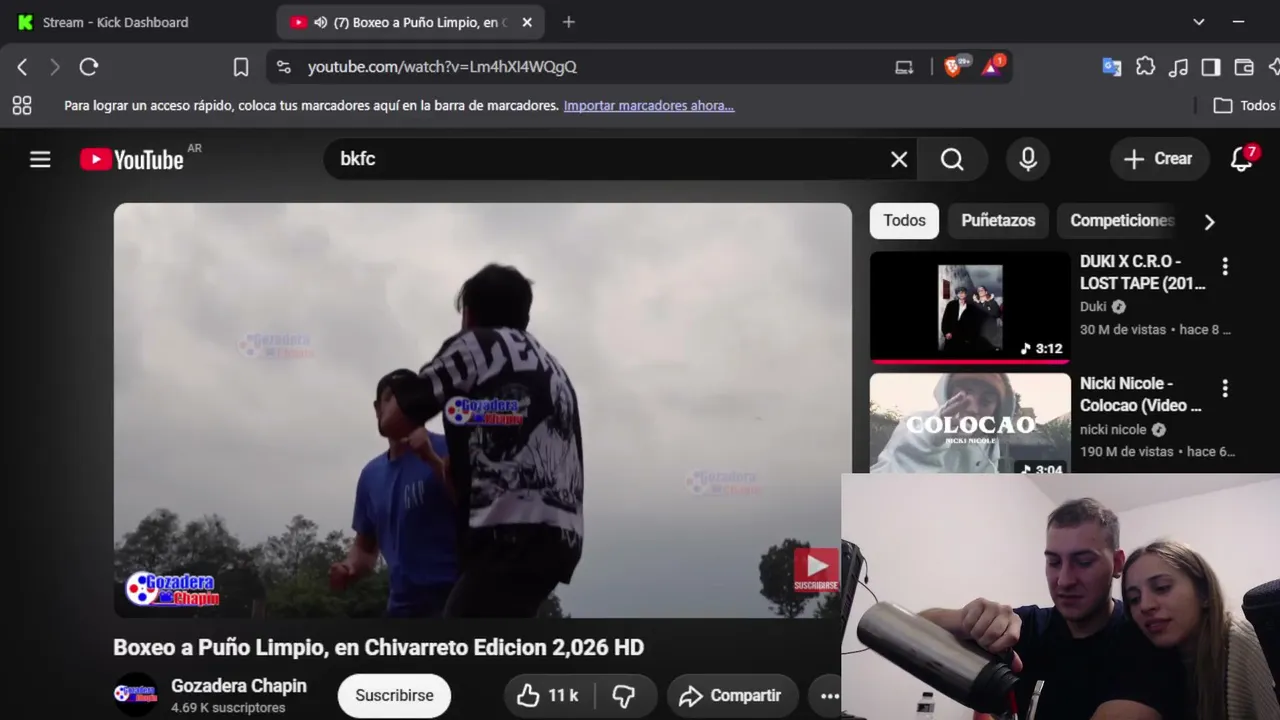This screenshot has height=720, width=1280.
Task: Open the apps grid in the bookmarks bar
Action: point(22,105)
